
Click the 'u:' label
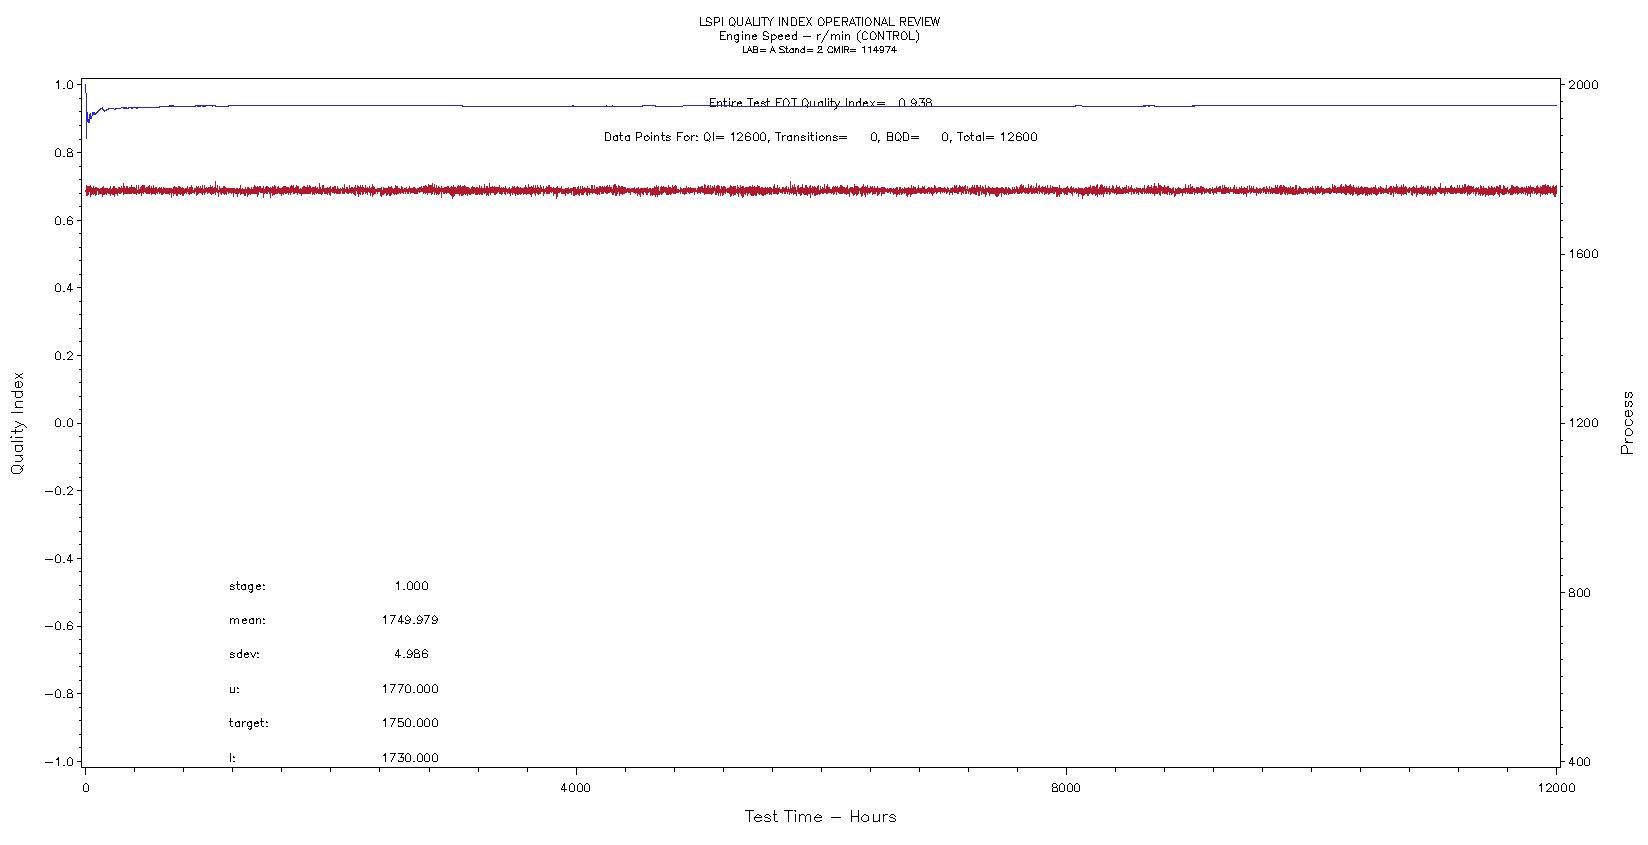[x=234, y=689]
